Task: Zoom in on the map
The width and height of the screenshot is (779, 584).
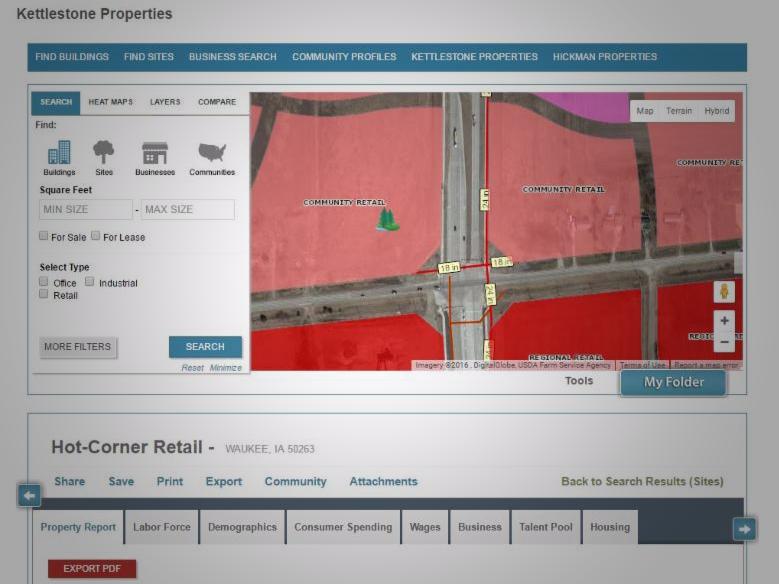Action: tap(724, 321)
